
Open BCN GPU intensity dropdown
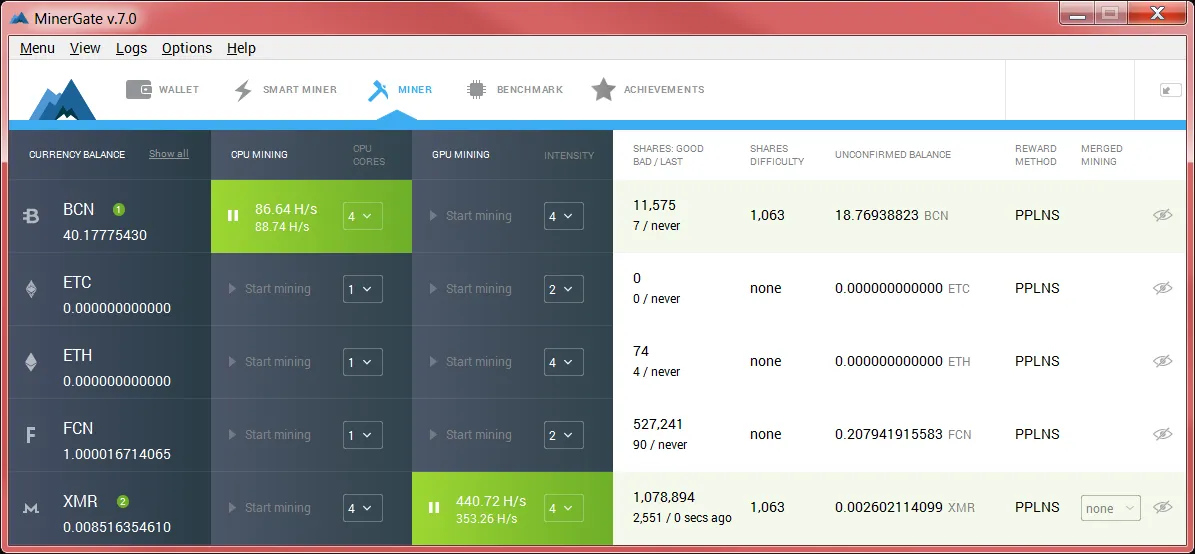pos(564,216)
